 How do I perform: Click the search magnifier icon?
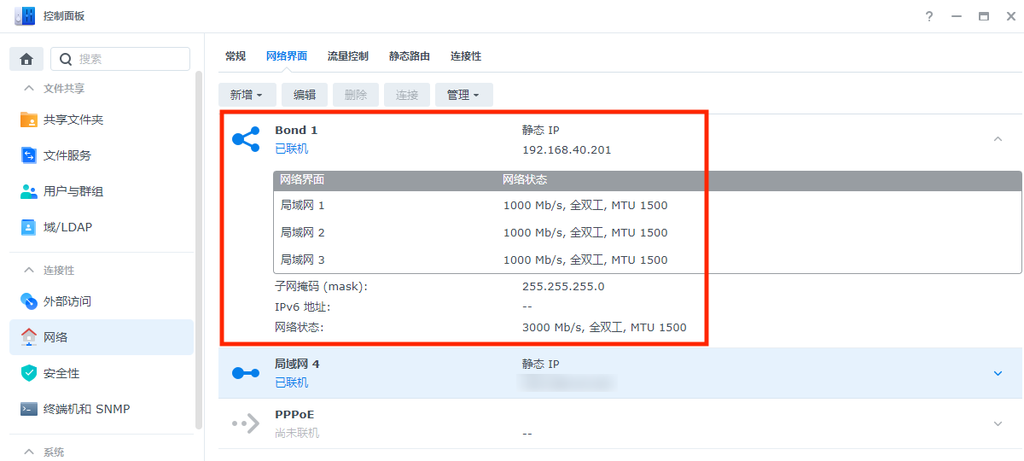coord(65,59)
